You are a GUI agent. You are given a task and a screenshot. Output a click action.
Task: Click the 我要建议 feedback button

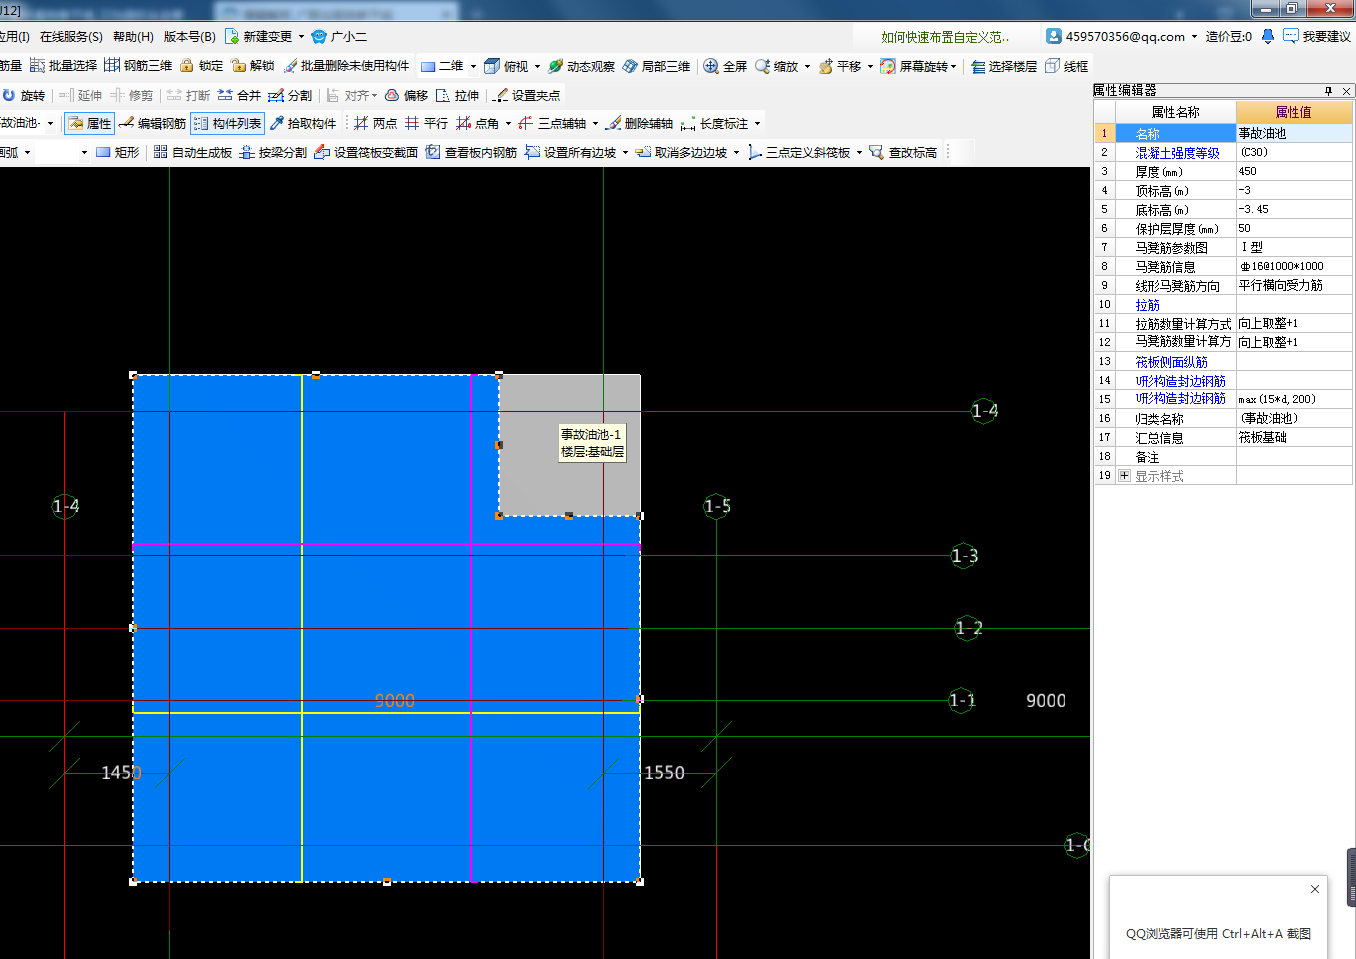[x=1317, y=37]
